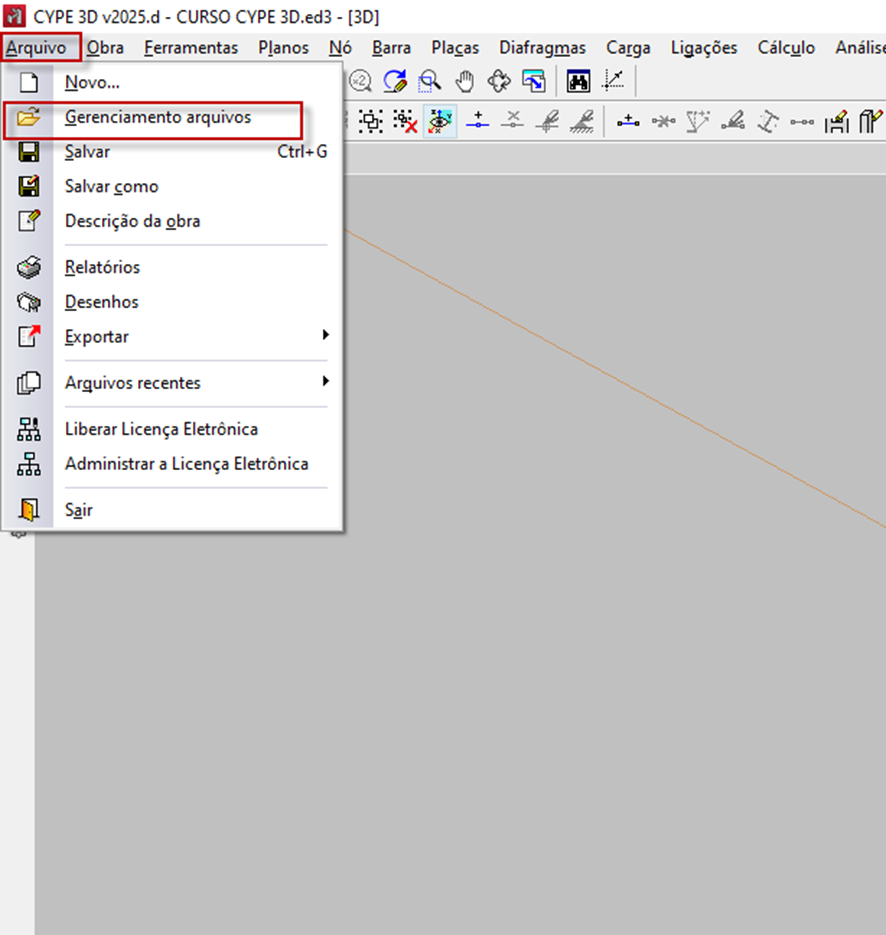Click the pencil over two-node bar icon
This screenshot has height=935, width=886.
pyautogui.click(x=733, y=121)
